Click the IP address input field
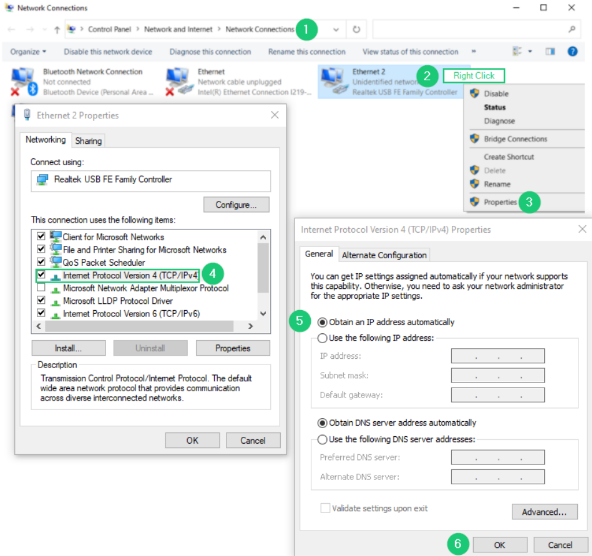 click(498, 356)
